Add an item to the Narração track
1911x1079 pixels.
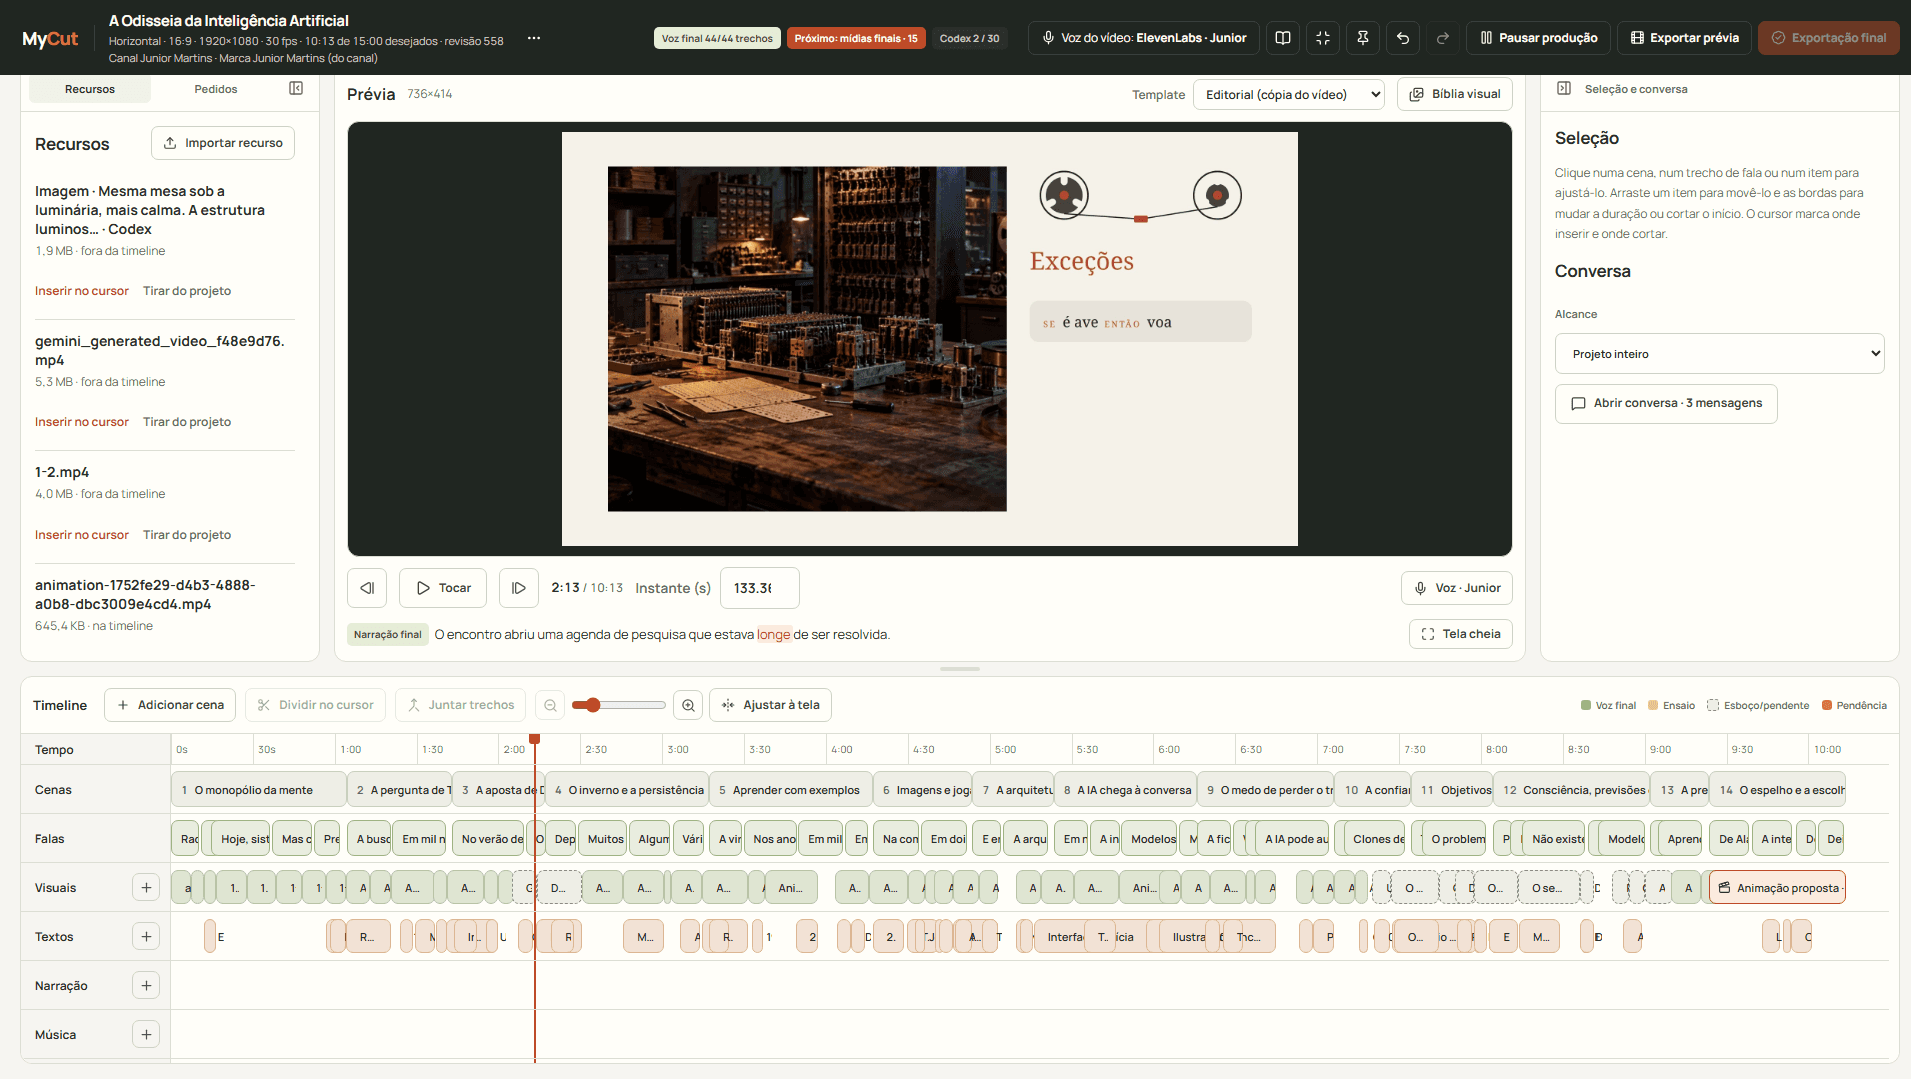[x=146, y=985]
